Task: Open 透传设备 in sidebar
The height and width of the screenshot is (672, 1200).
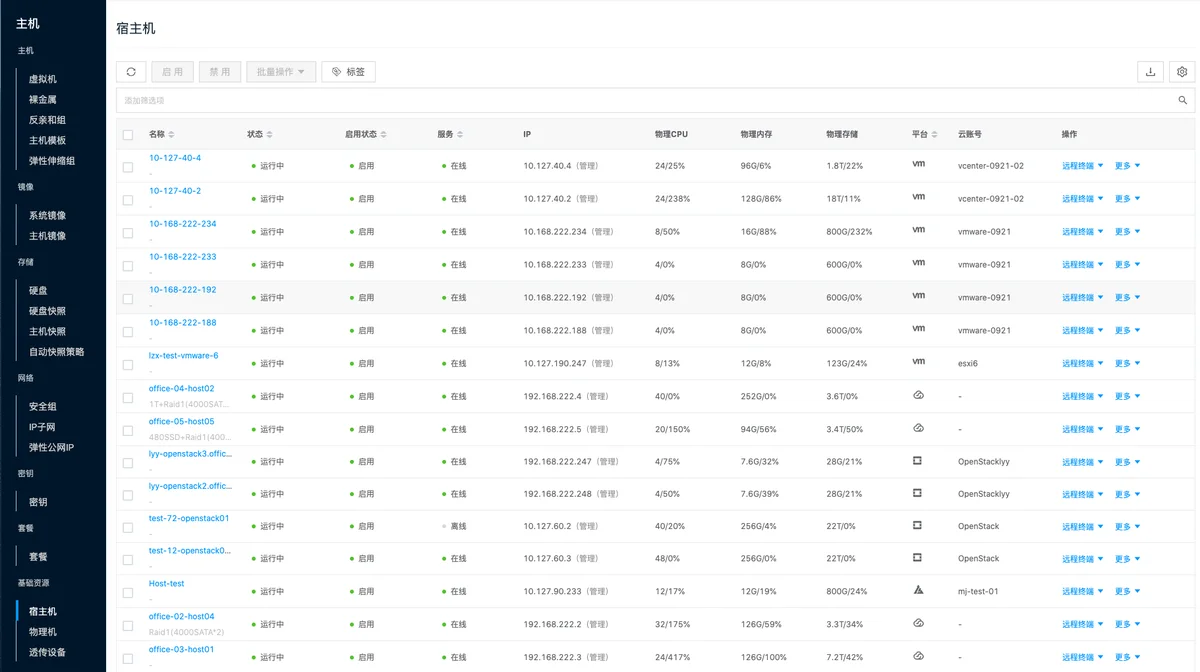Action: pos(48,653)
